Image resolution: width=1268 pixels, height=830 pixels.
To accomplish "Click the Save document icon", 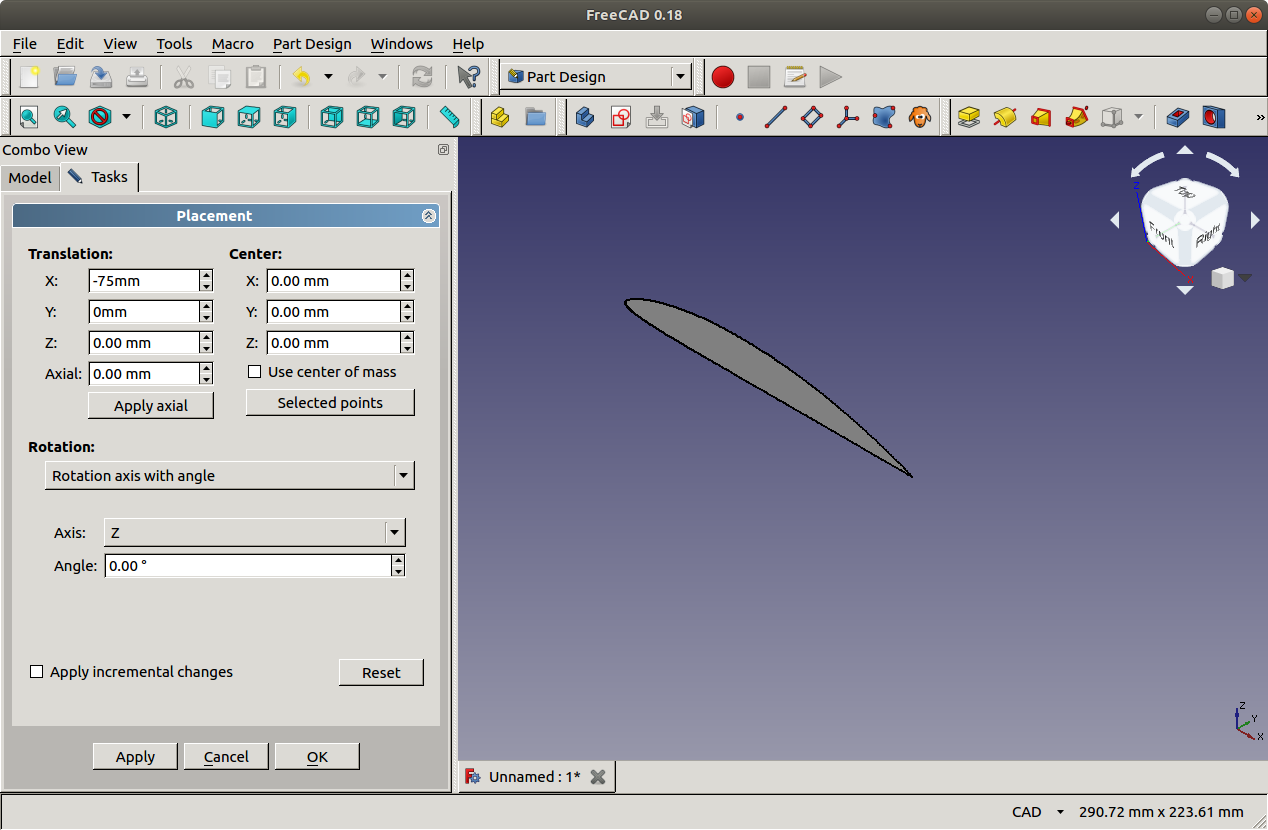I will coord(101,77).
